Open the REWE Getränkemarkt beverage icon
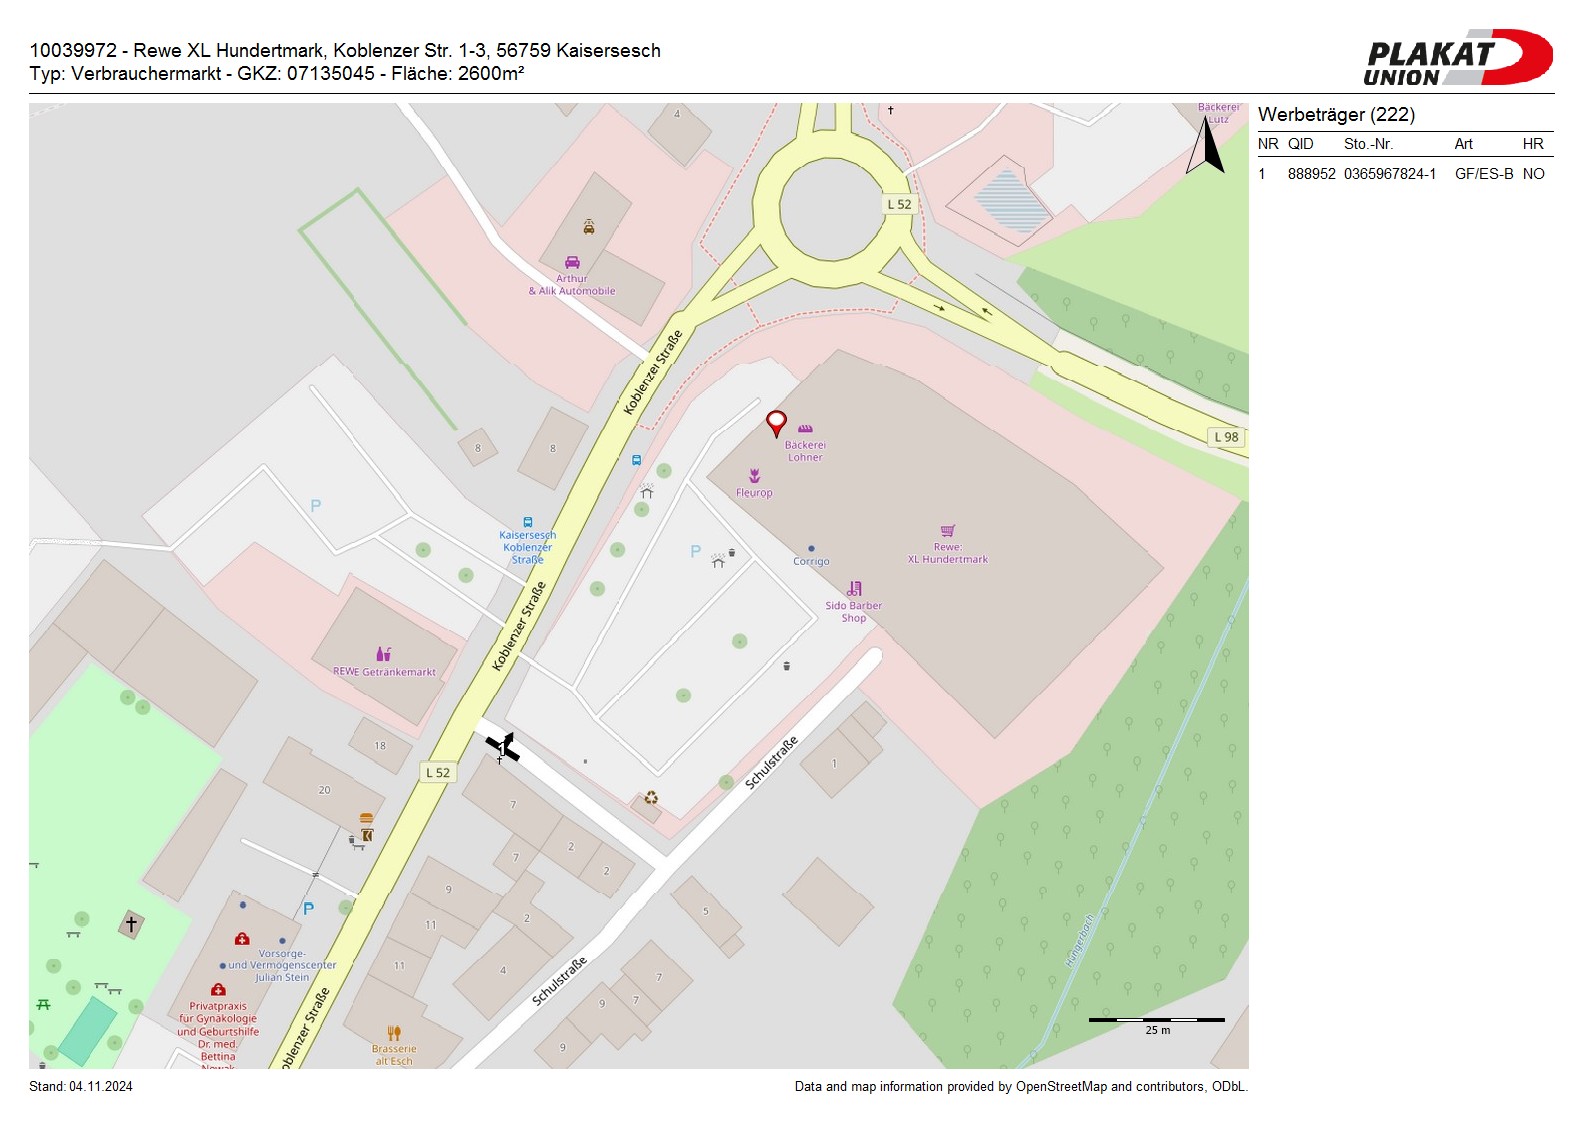This screenshot has width=1587, height=1123. coord(383,654)
